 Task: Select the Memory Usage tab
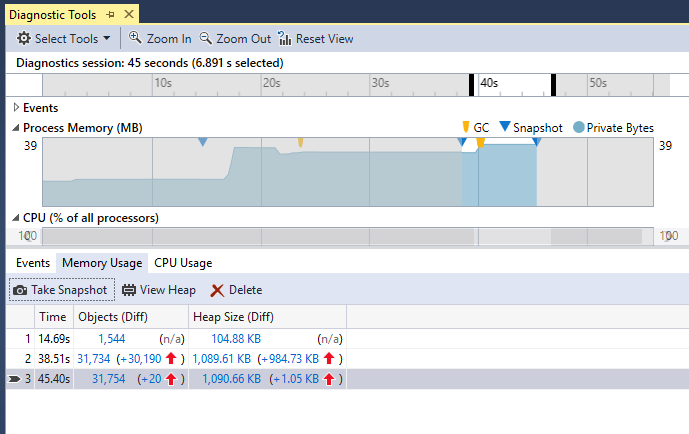pyautogui.click(x=101, y=263)
